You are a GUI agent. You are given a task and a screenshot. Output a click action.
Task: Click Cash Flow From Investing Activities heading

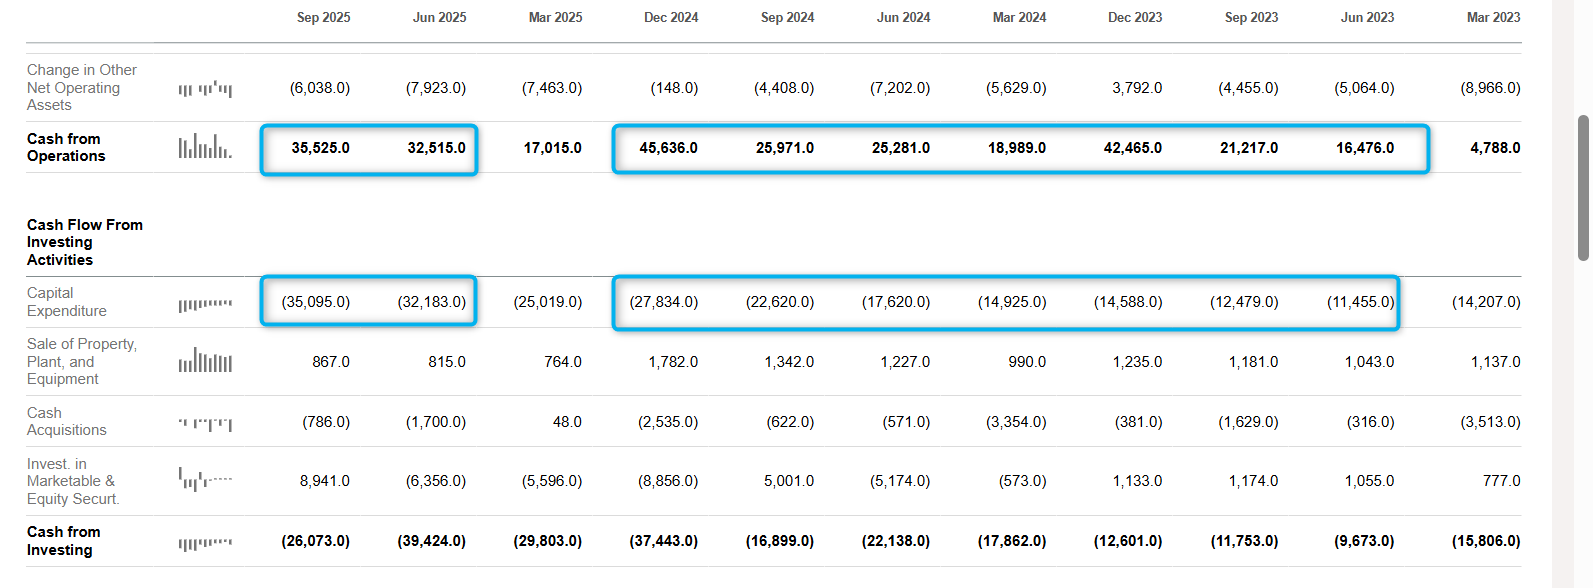point(84,242)
